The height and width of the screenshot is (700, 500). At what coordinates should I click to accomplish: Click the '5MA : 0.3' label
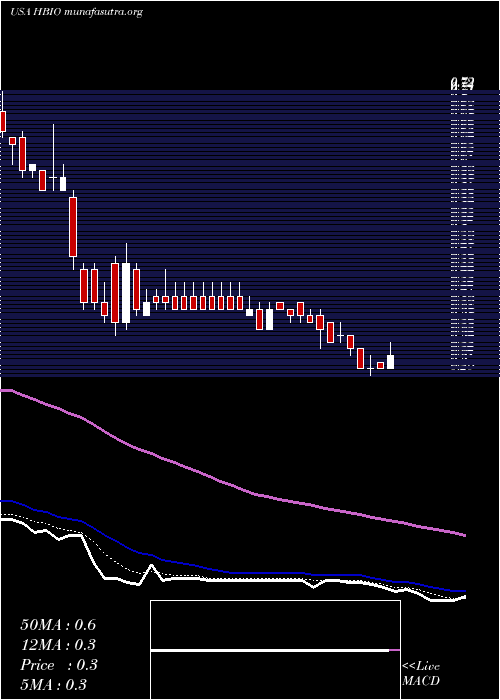(x=54, y=685)
